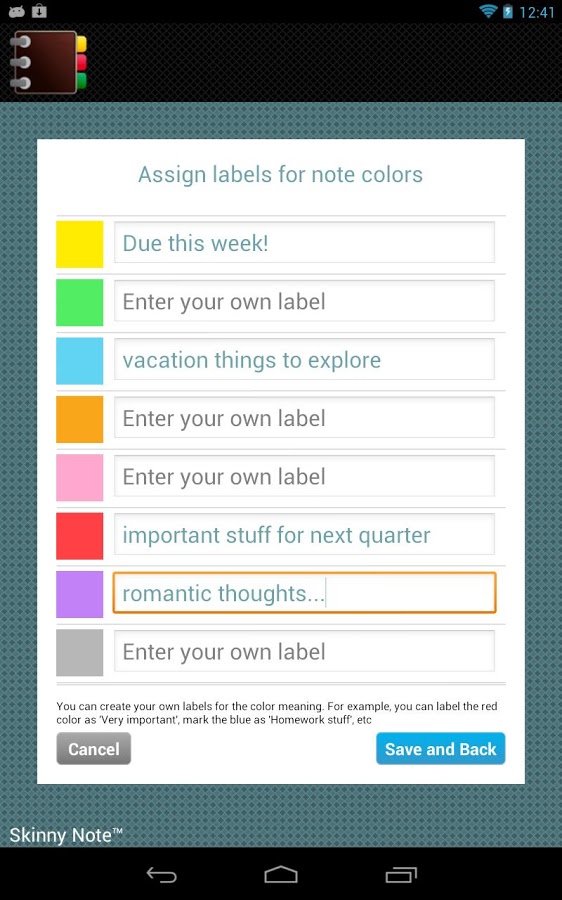
Task: Tap the Android back navigation icon
Action: [x=162, y=875]
